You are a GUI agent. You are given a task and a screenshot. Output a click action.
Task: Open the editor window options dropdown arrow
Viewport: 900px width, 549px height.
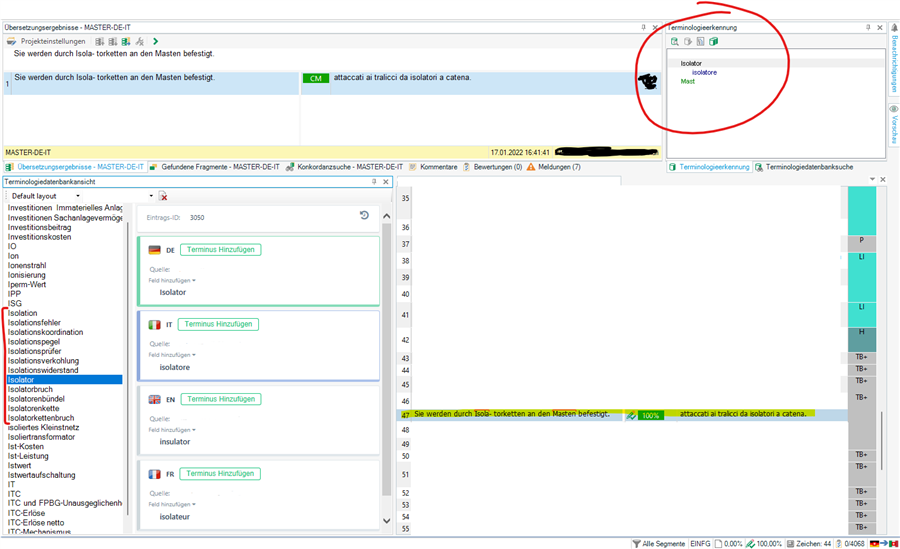[872, 179]
